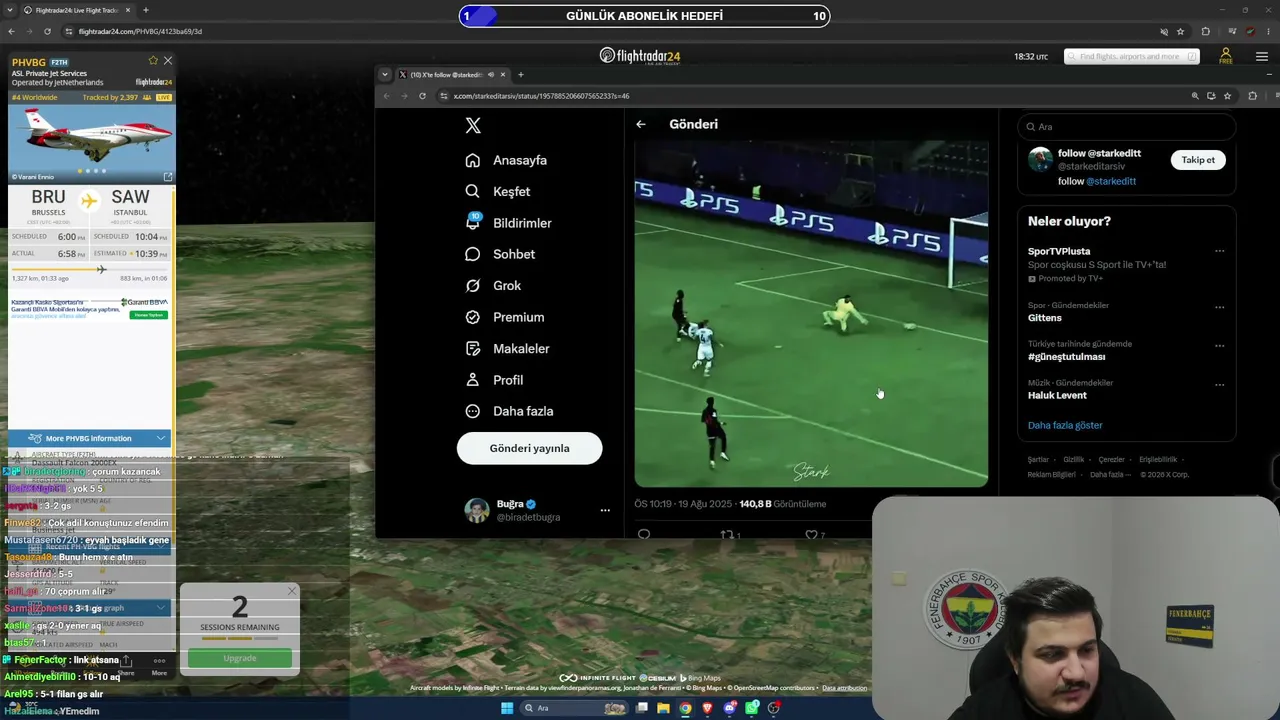
Task: Open the PHVBG aircraft photo
Action: pos(91,143)
